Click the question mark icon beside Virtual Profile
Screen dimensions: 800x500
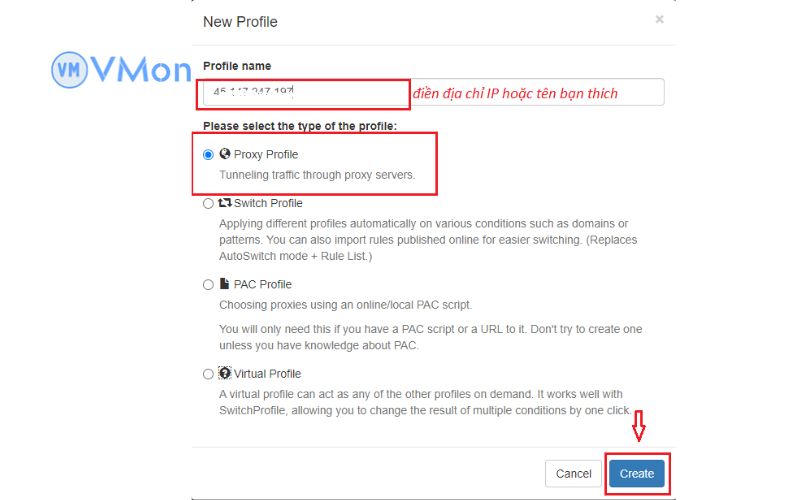pos(225,374)
